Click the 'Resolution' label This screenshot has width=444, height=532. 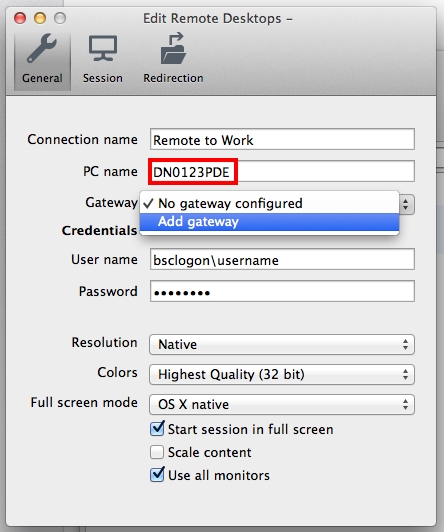tap(104, 342)
